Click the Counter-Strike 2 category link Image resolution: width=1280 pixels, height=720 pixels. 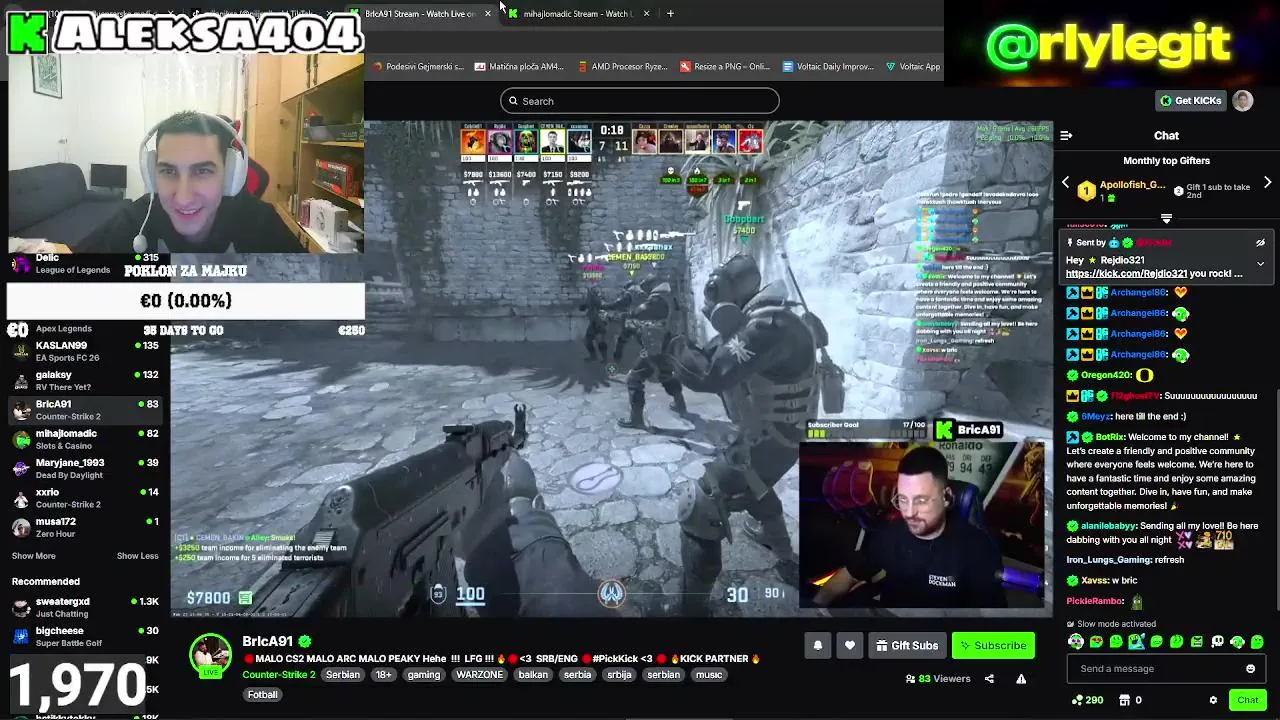278,675
